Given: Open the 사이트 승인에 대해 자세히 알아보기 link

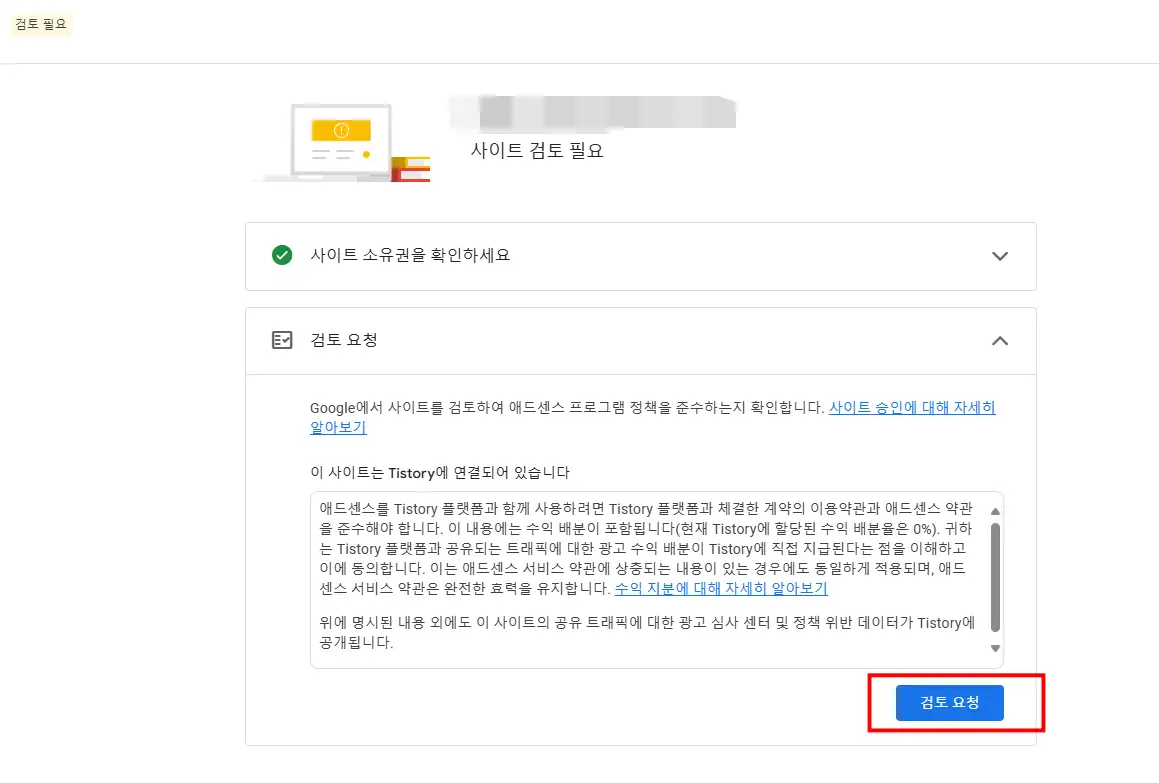Looking at the screenshot, I should point(910,408).
